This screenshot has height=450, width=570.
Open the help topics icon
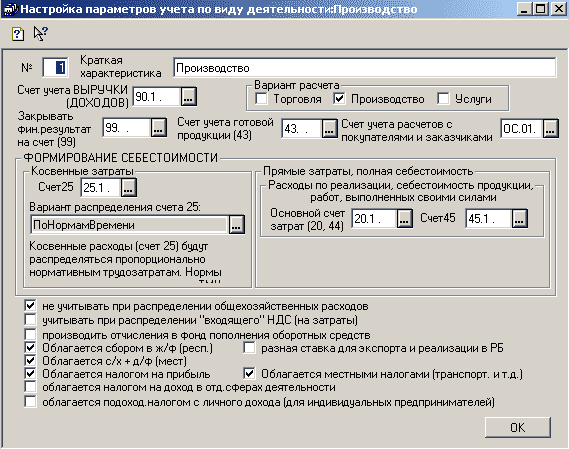coord(17,34)
